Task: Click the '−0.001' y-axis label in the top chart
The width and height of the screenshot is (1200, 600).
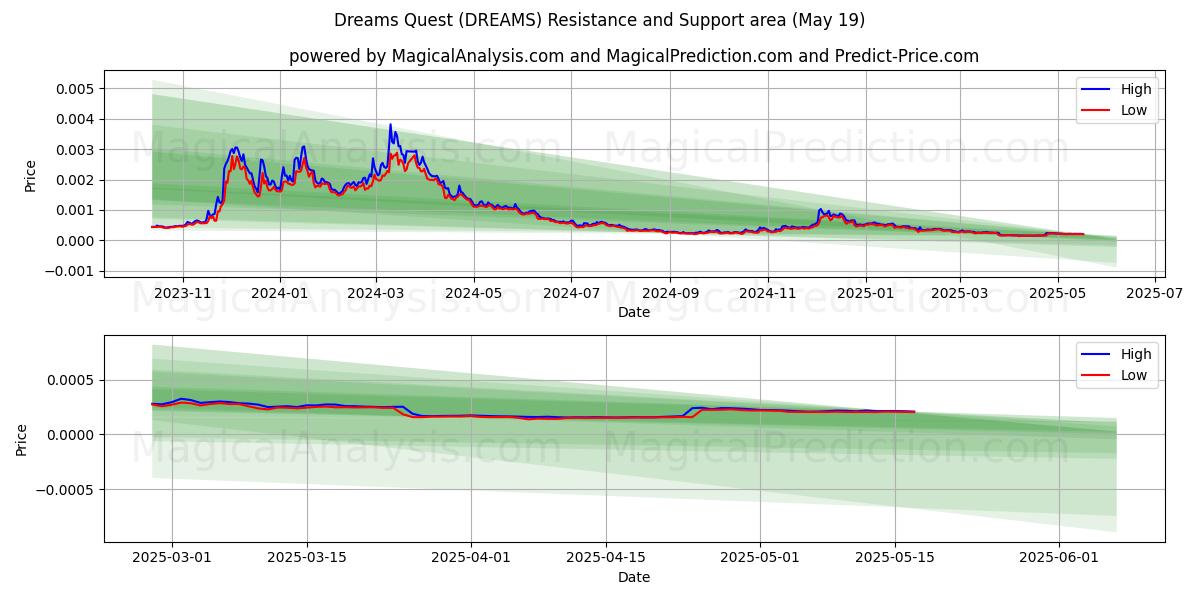Action: (69, 271)
